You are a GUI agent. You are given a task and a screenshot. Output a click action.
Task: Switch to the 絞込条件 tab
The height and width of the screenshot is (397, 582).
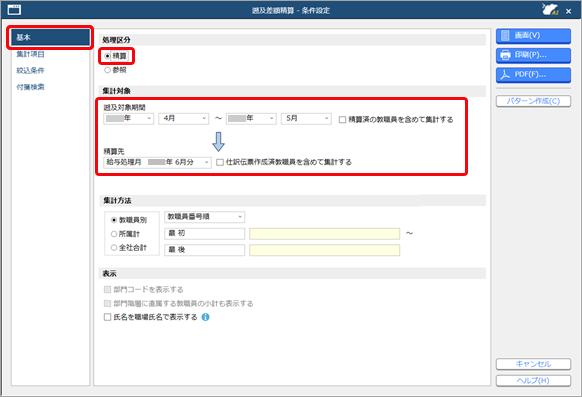pyautogui.click(x=30, y=70)
